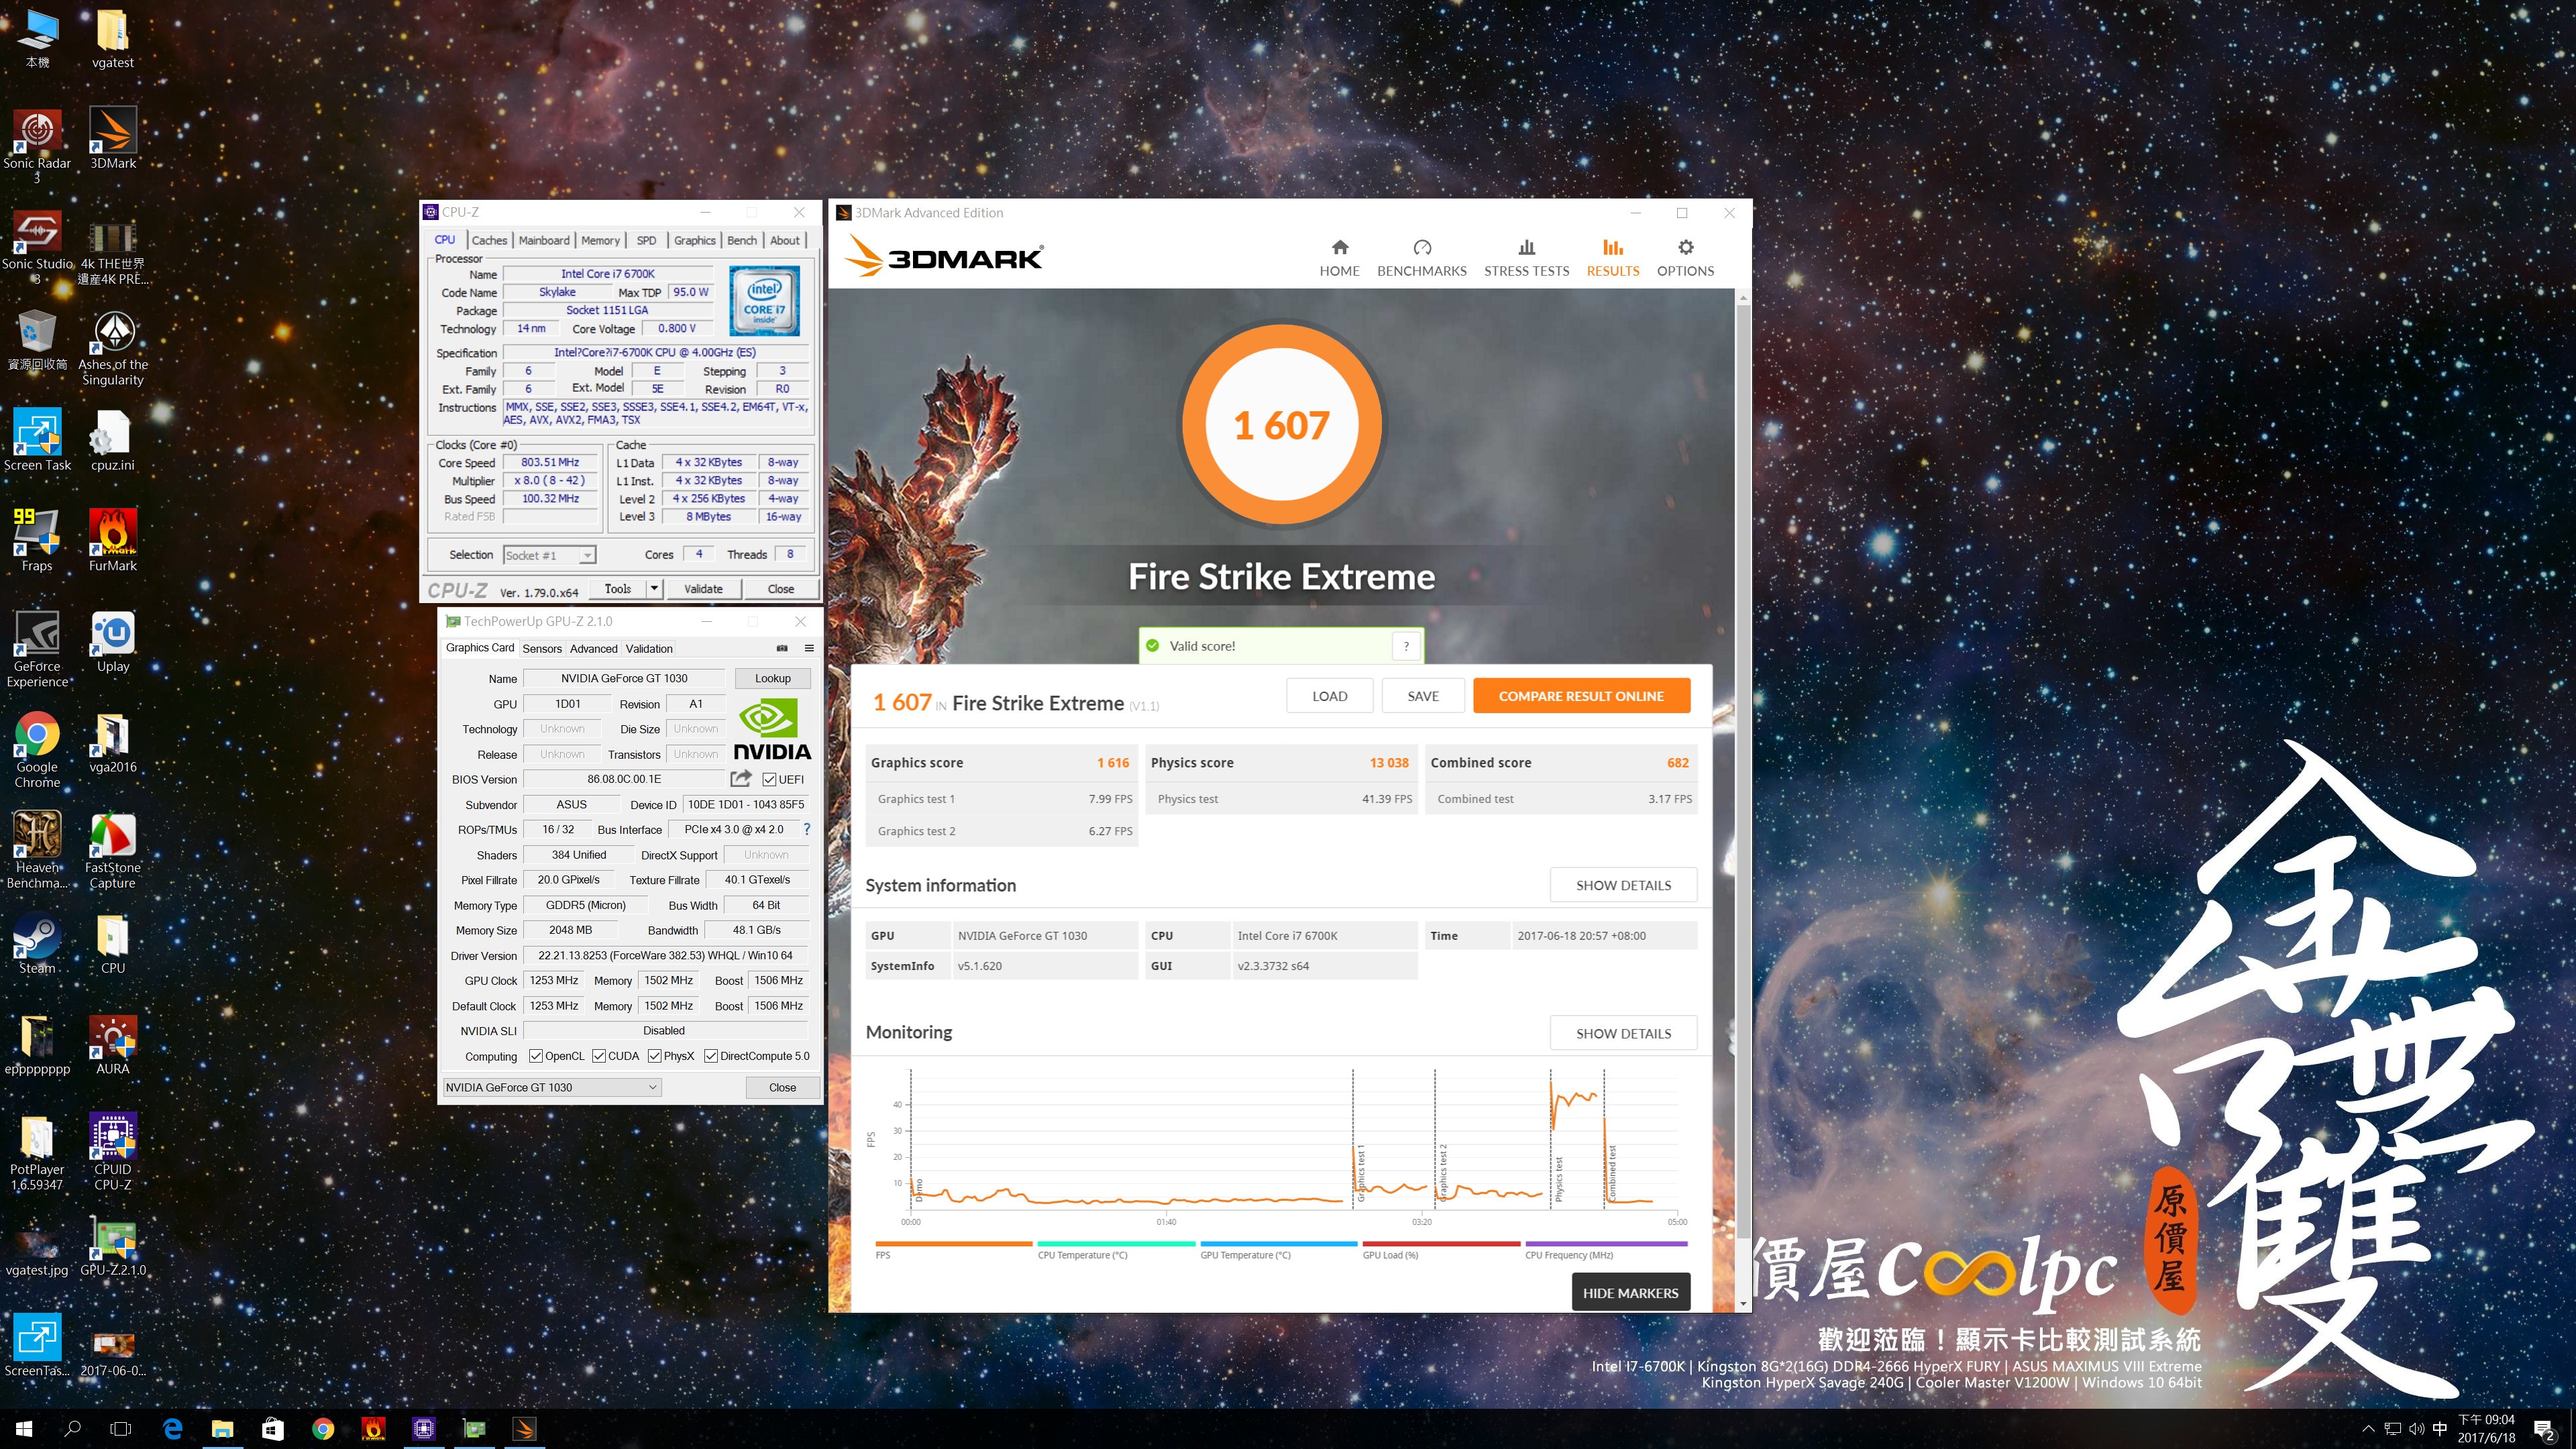
Task: Open RESULTS section in 3DMark
Action: (x=1612, y=258)
